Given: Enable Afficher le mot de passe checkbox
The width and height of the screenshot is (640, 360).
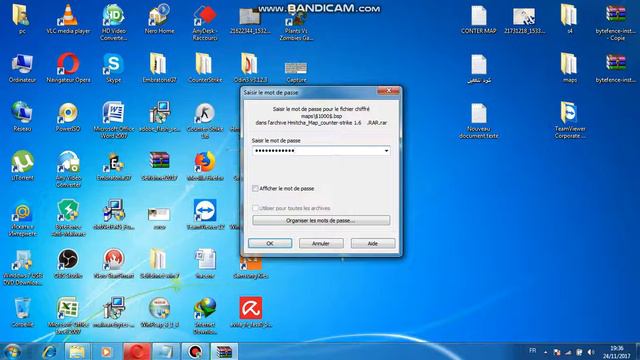Looking at the screenshot, I should 256,189.
